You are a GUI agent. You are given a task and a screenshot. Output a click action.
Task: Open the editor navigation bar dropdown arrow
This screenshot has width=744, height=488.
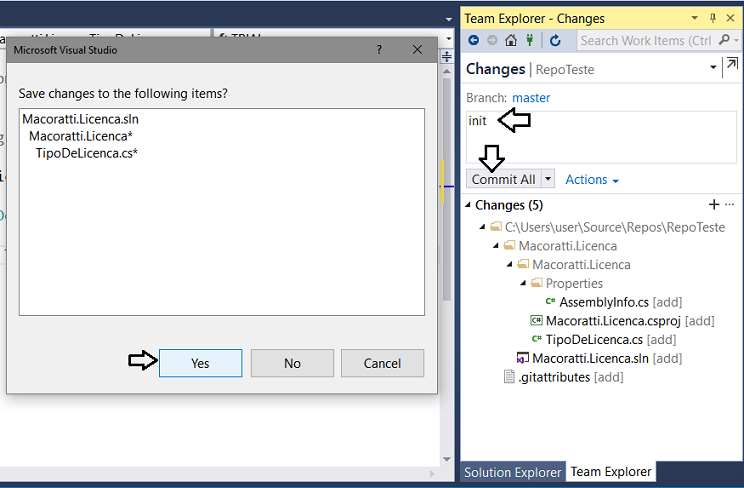click(x=449, y=38)
